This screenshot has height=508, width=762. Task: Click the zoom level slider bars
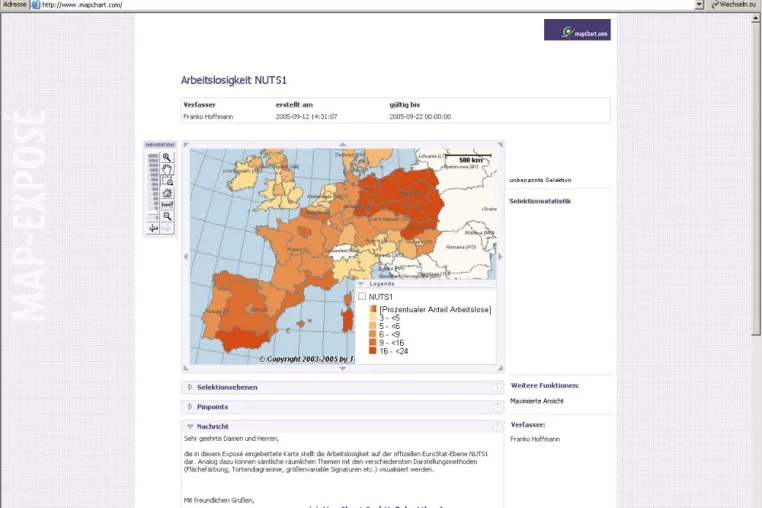click(x=153, y=187)
